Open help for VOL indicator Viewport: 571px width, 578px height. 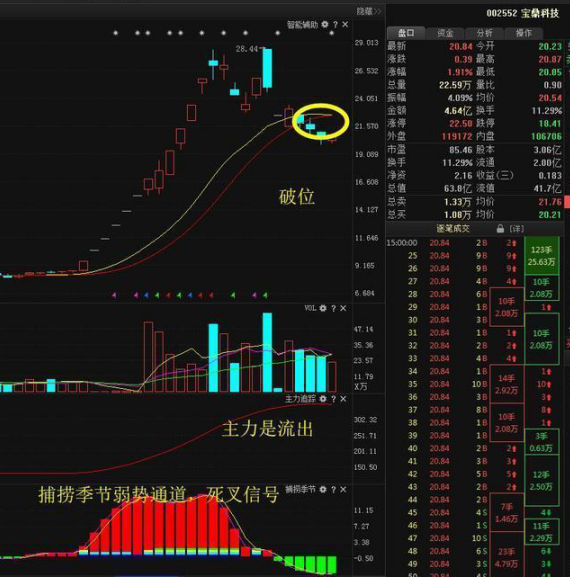point(333,309)
